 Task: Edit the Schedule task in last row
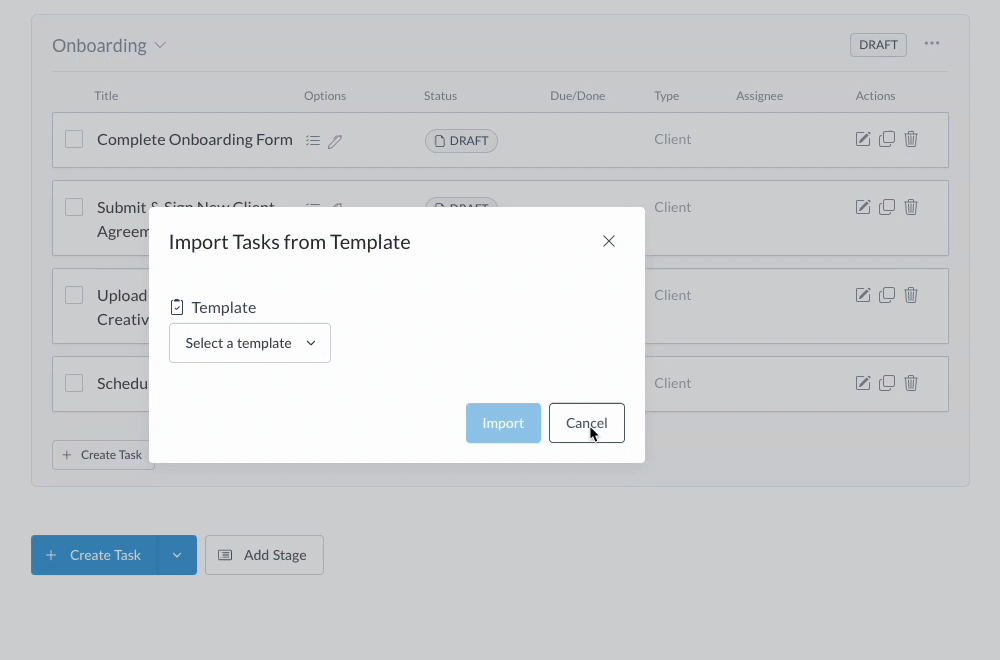click(863, 383)
